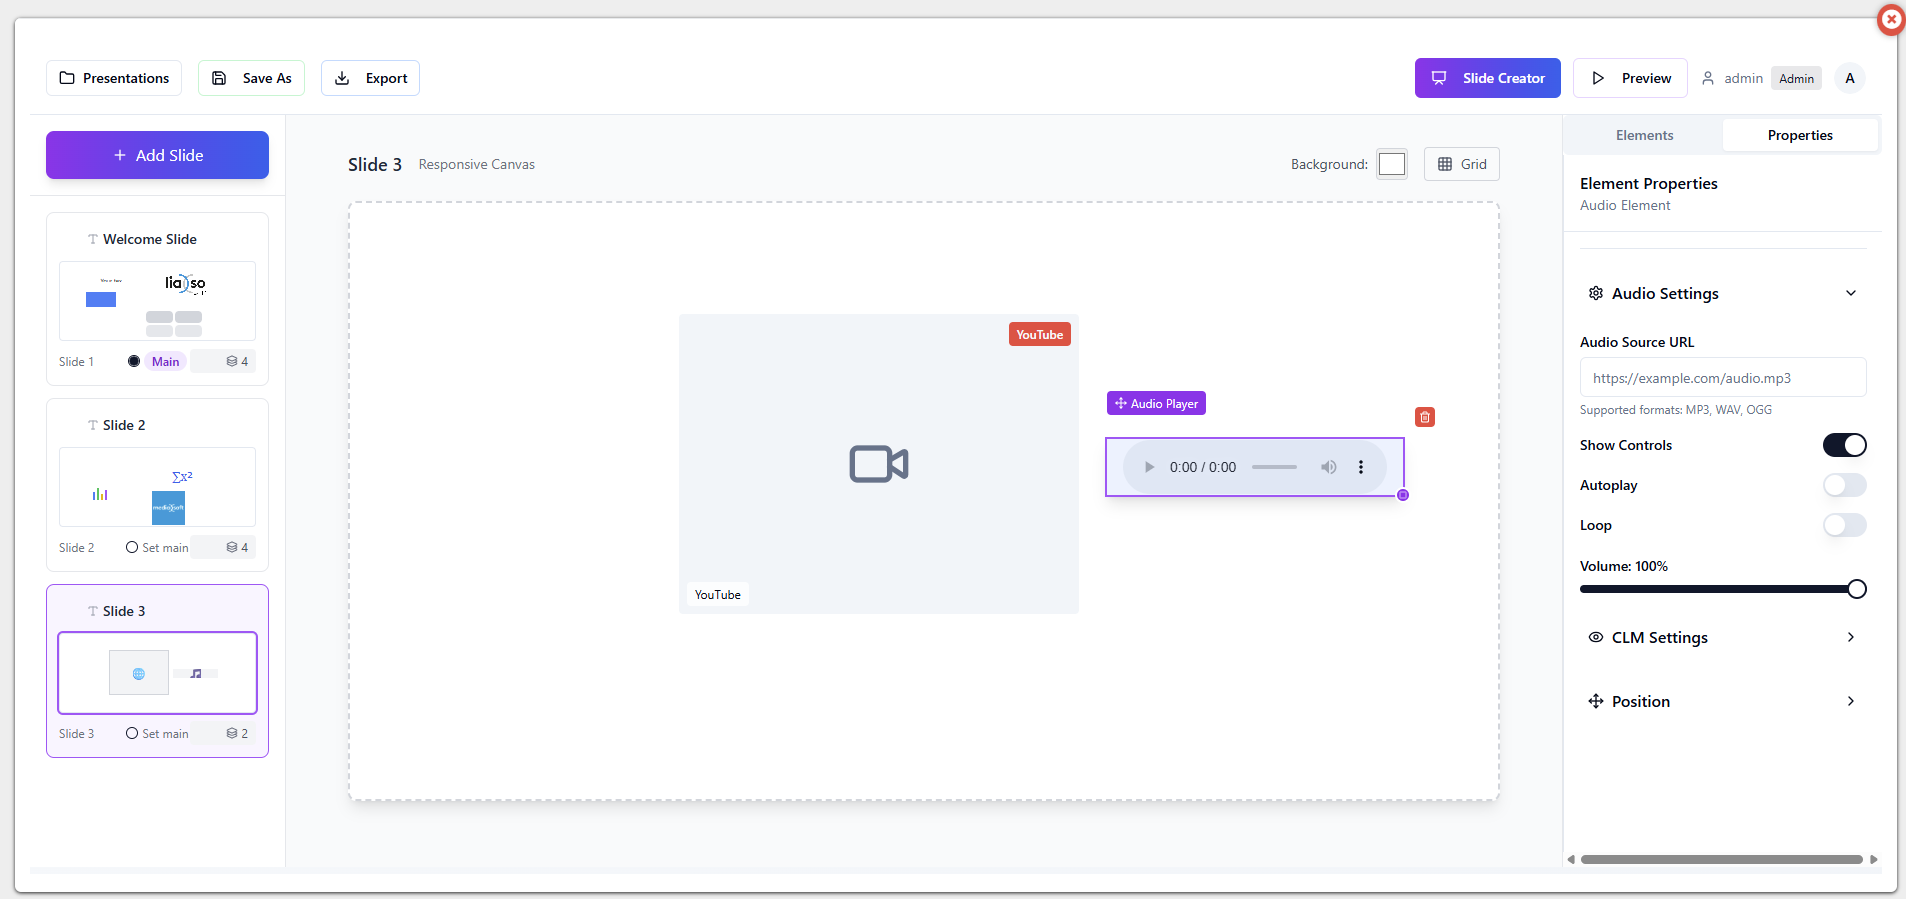This screenshot has width=1906, height=899.
Task: Switch to the Elements tab
Action: point(1644,135)
